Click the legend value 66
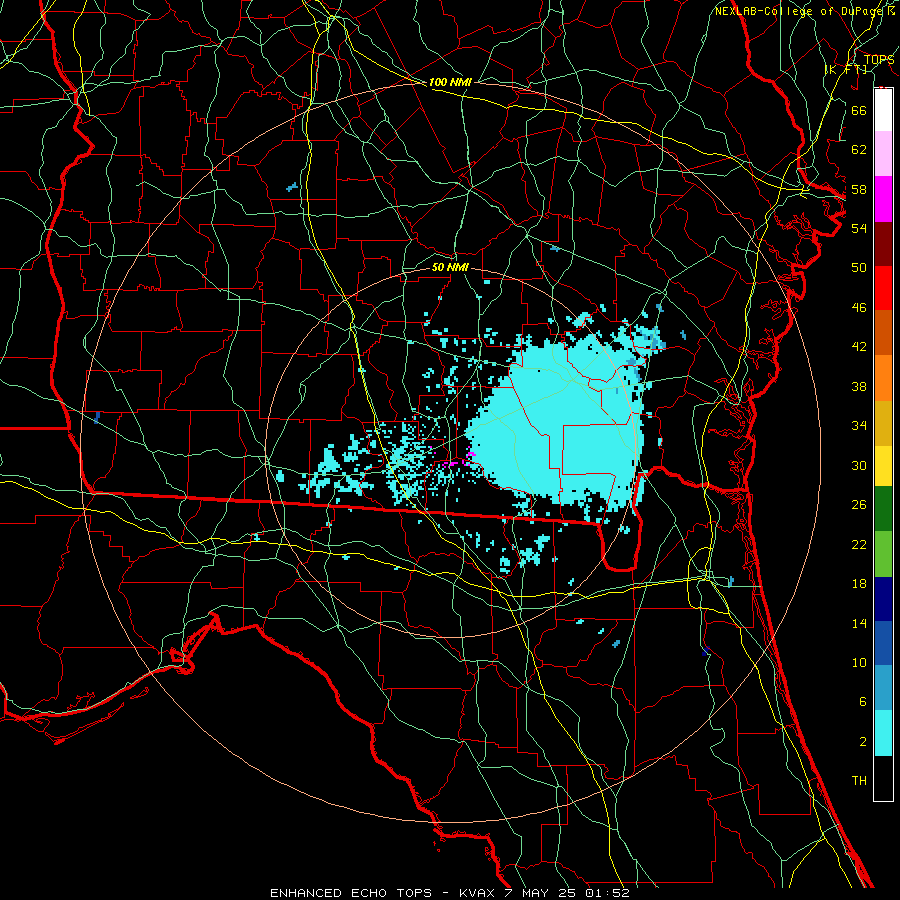Viewport: 900px width, 900px height. [859, 110]
